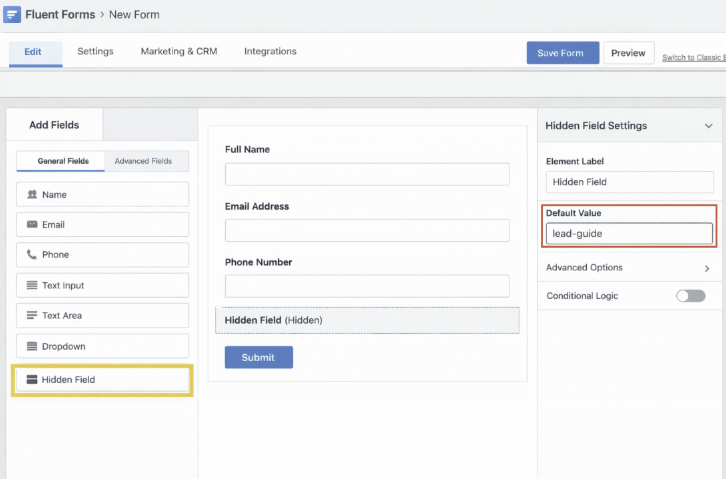Viewport: 726px width, 479px height.
Task: Click the Default Value input field
Action: [x=629, y=234]
